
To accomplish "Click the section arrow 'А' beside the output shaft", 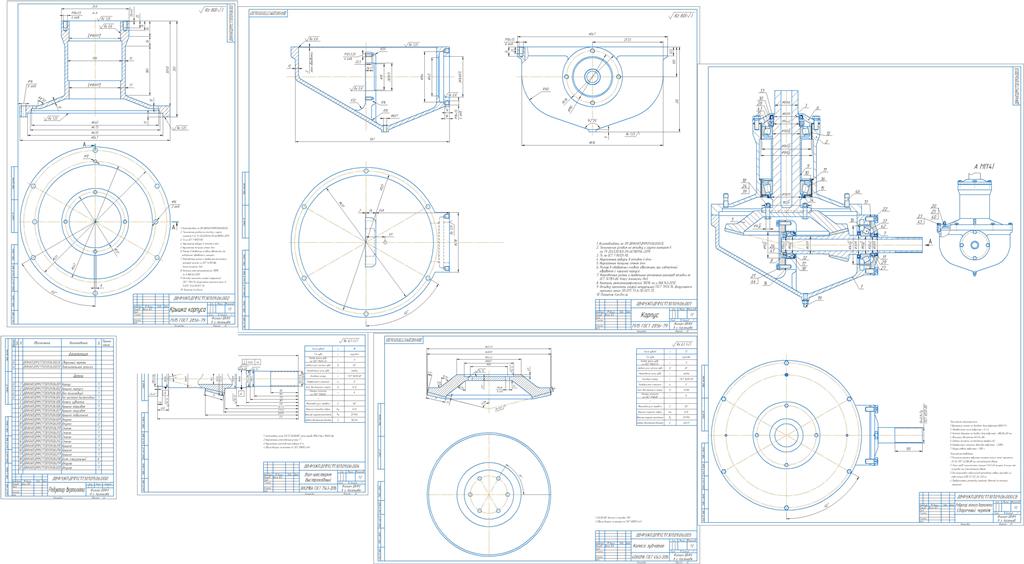I will coord(929,243).
